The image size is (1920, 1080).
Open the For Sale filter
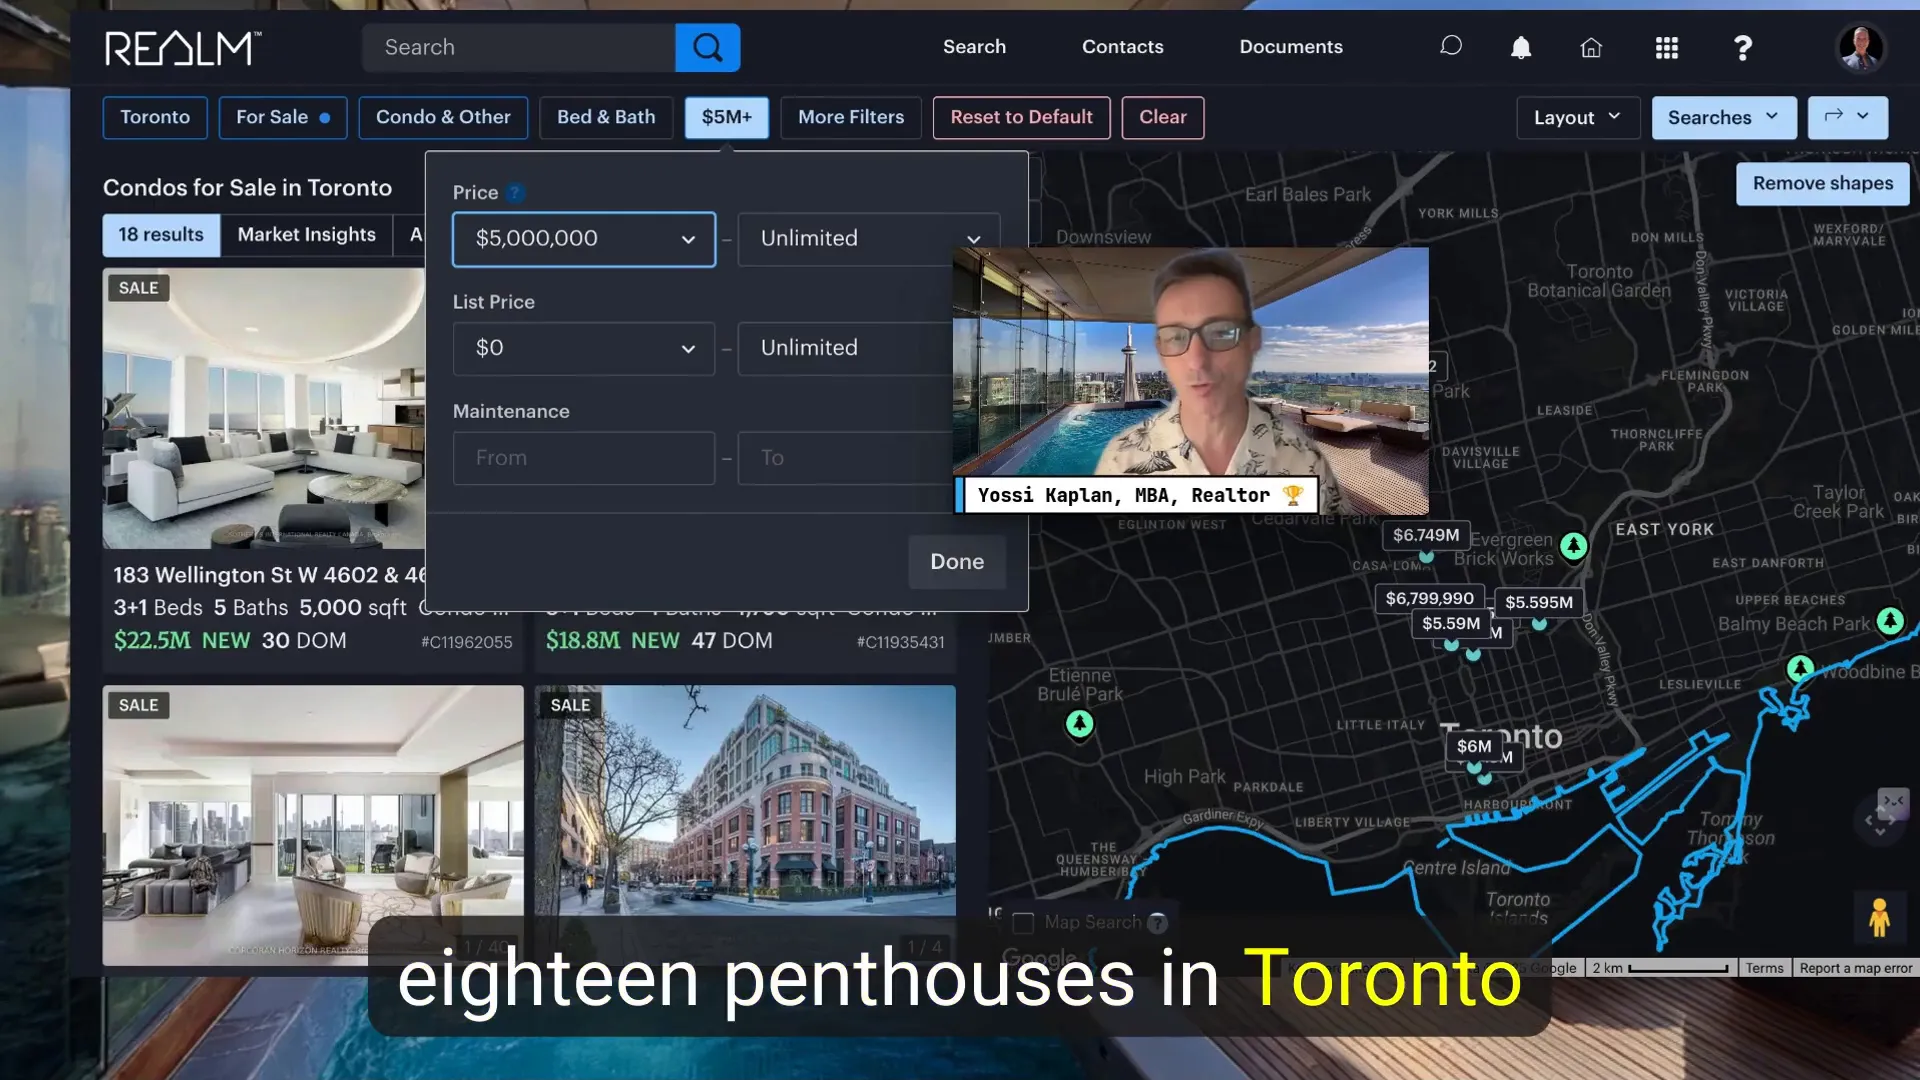pyautogui.click(x=283, y=117)
